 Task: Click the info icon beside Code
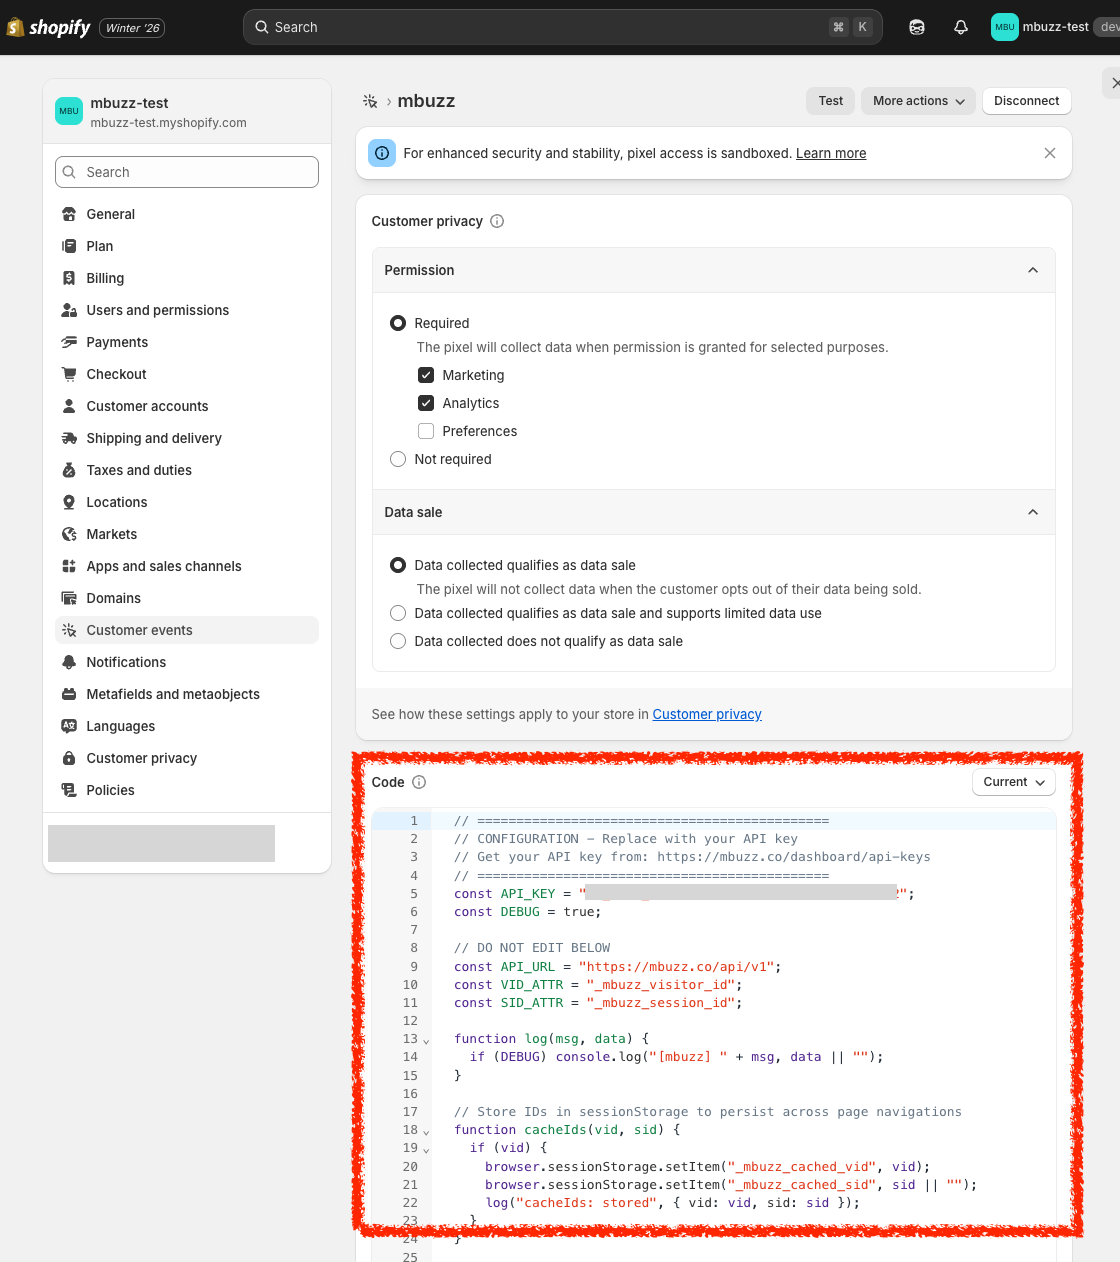click(419, 782)
